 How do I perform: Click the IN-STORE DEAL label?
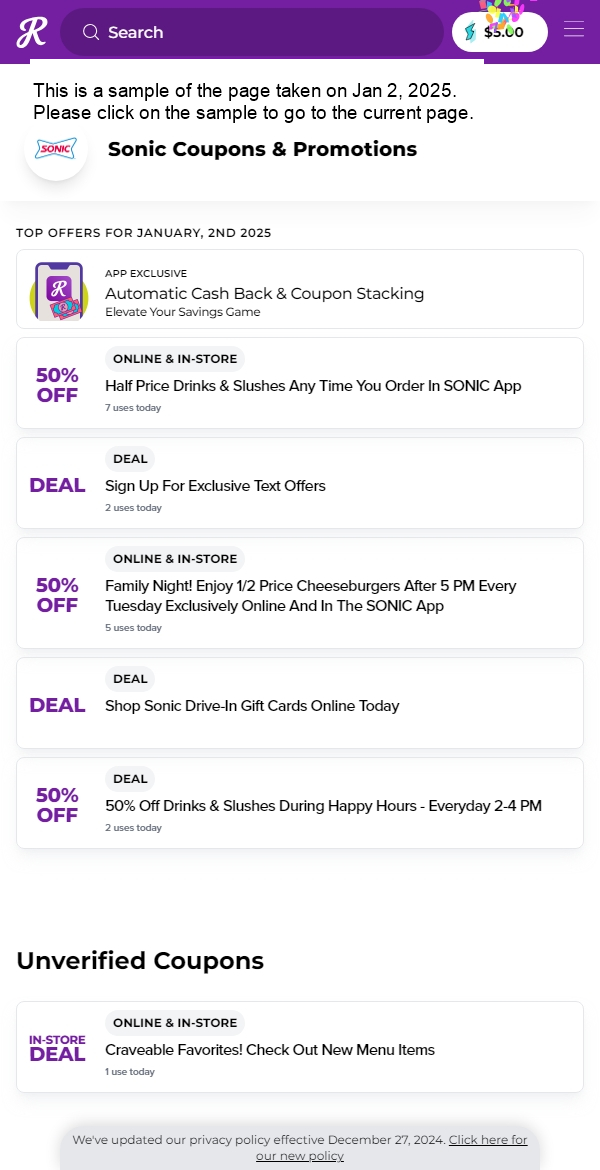[57, 1048]
